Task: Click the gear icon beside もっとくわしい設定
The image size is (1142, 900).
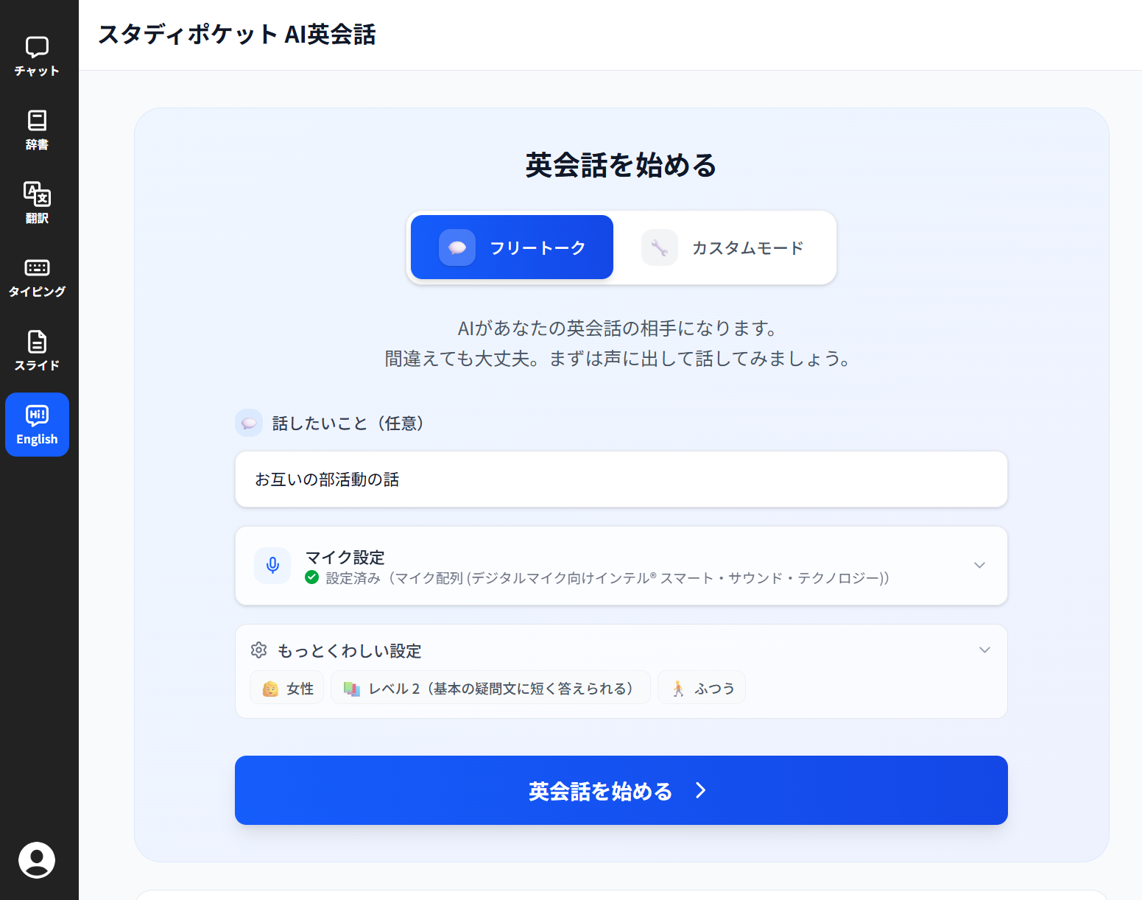Action: click(x=259, y=650)
